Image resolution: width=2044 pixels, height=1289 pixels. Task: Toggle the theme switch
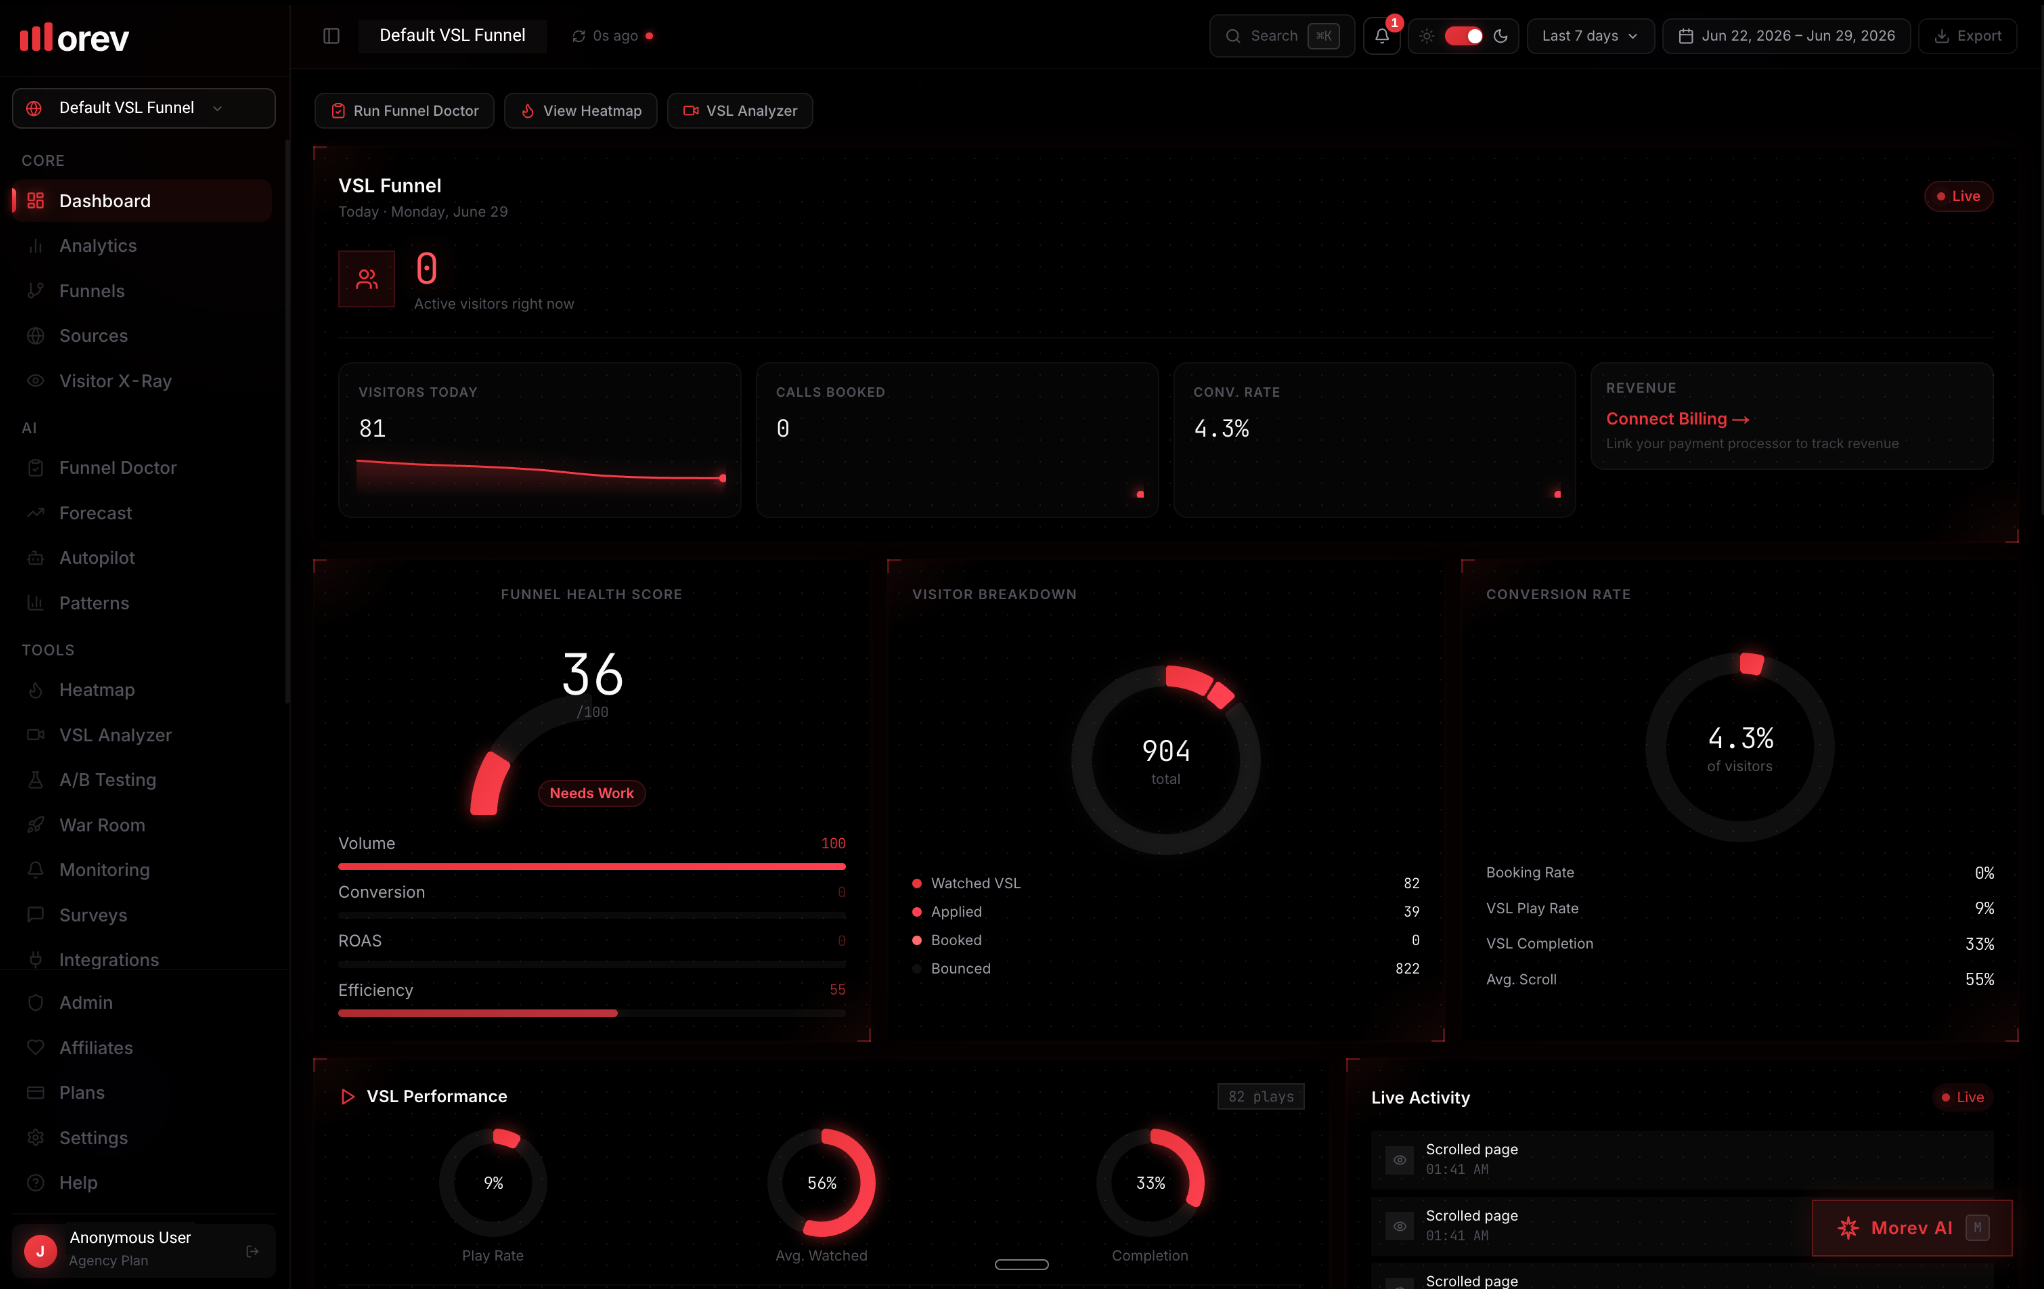1464,36
